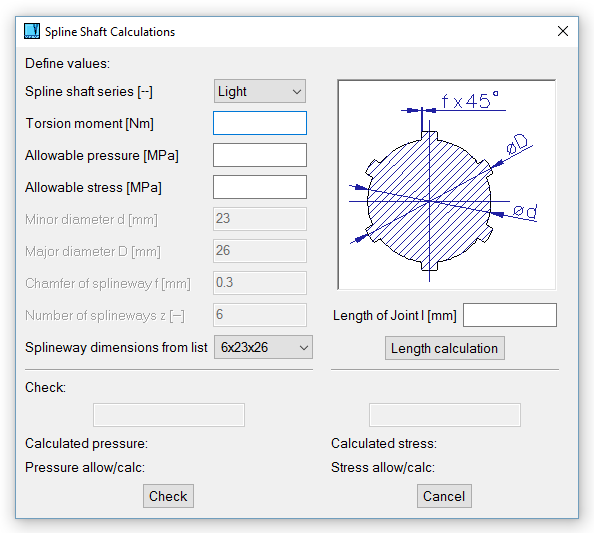Click the Length calculation button
This screenshot has height=533, width=594.
pyautogui.click(x=445, y=348)
